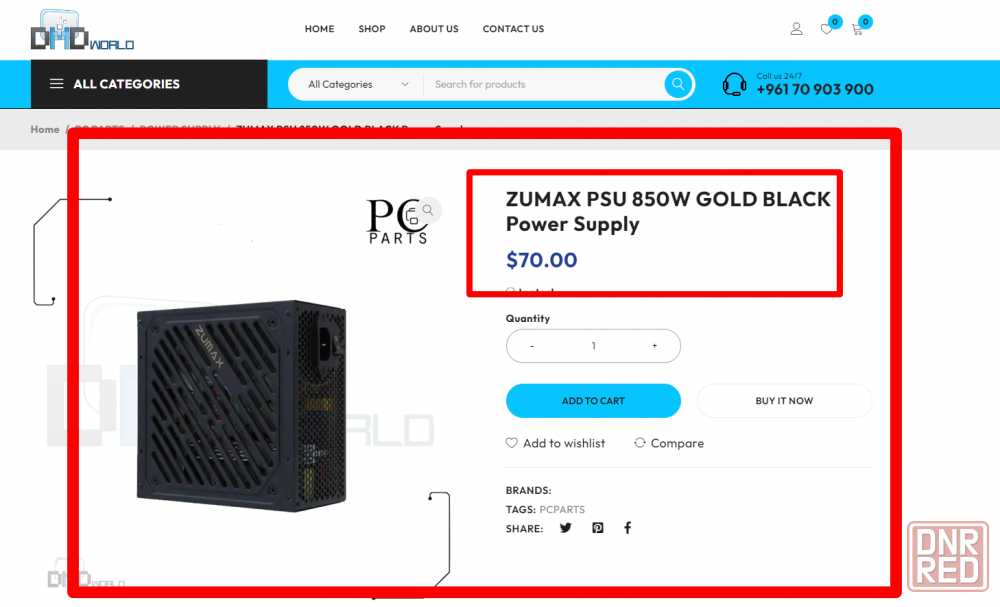This screenshot has height=607, width=1000.
Task: Increase quantity with the plus button
Action: (654, 346)
